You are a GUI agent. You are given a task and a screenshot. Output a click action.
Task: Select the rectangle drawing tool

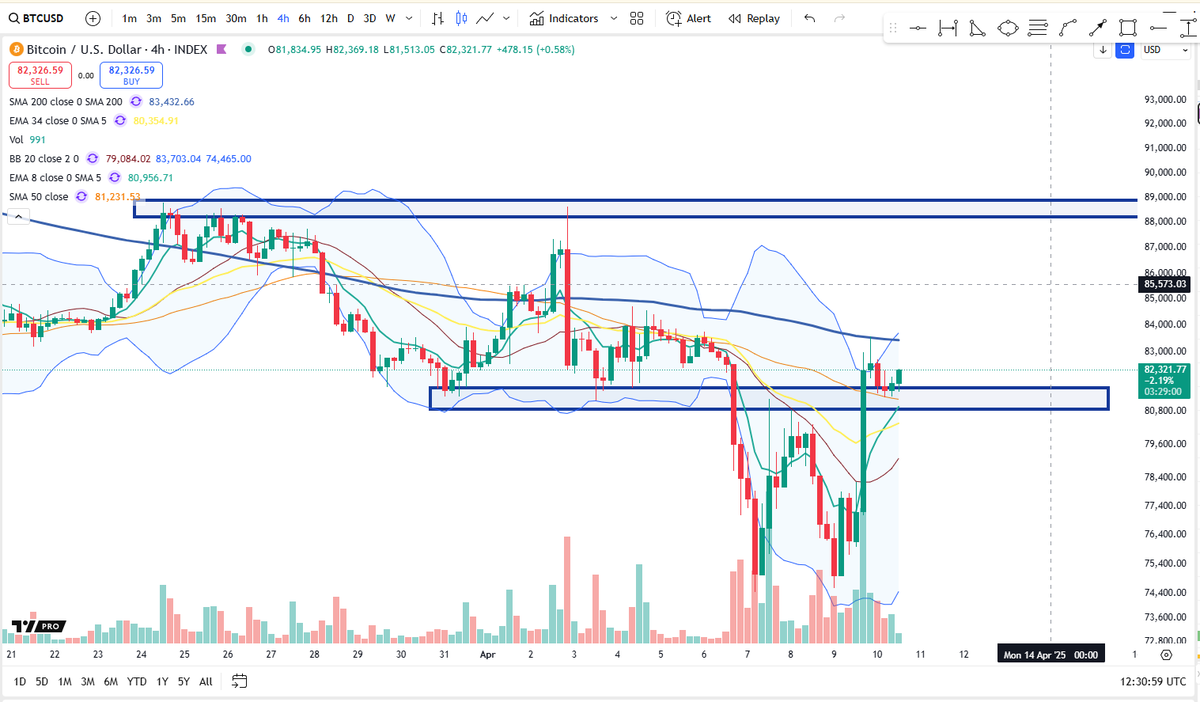1128,28
